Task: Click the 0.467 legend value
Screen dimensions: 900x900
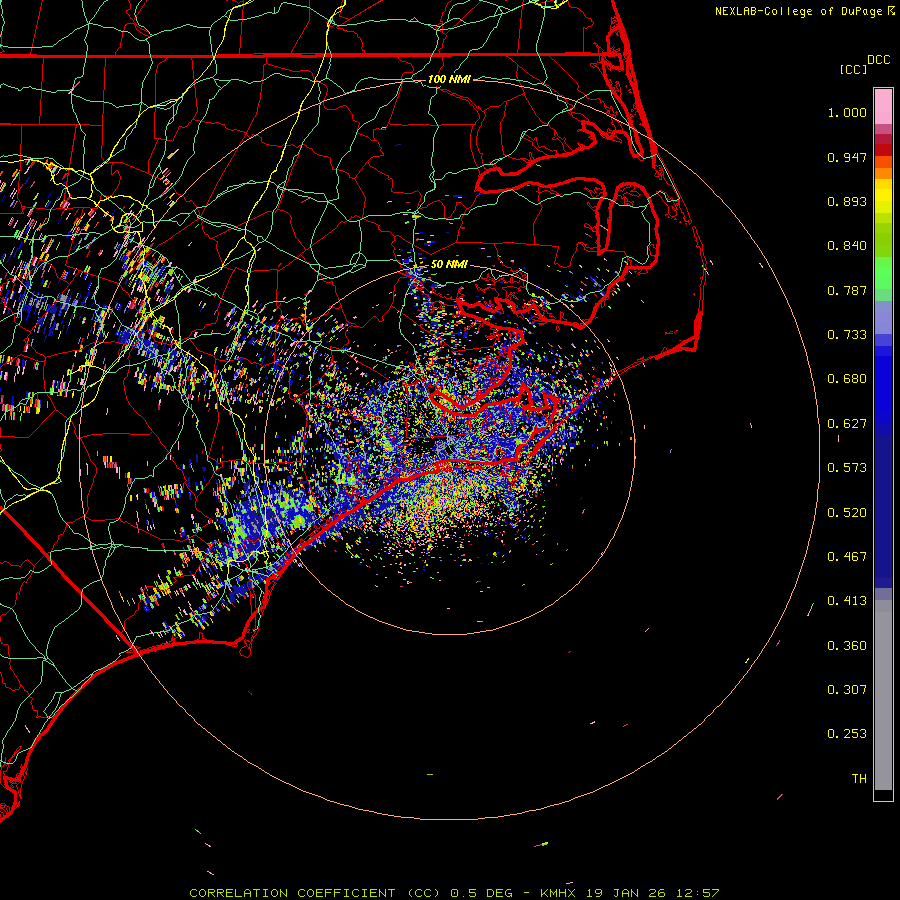Action: tap(847, 557)
